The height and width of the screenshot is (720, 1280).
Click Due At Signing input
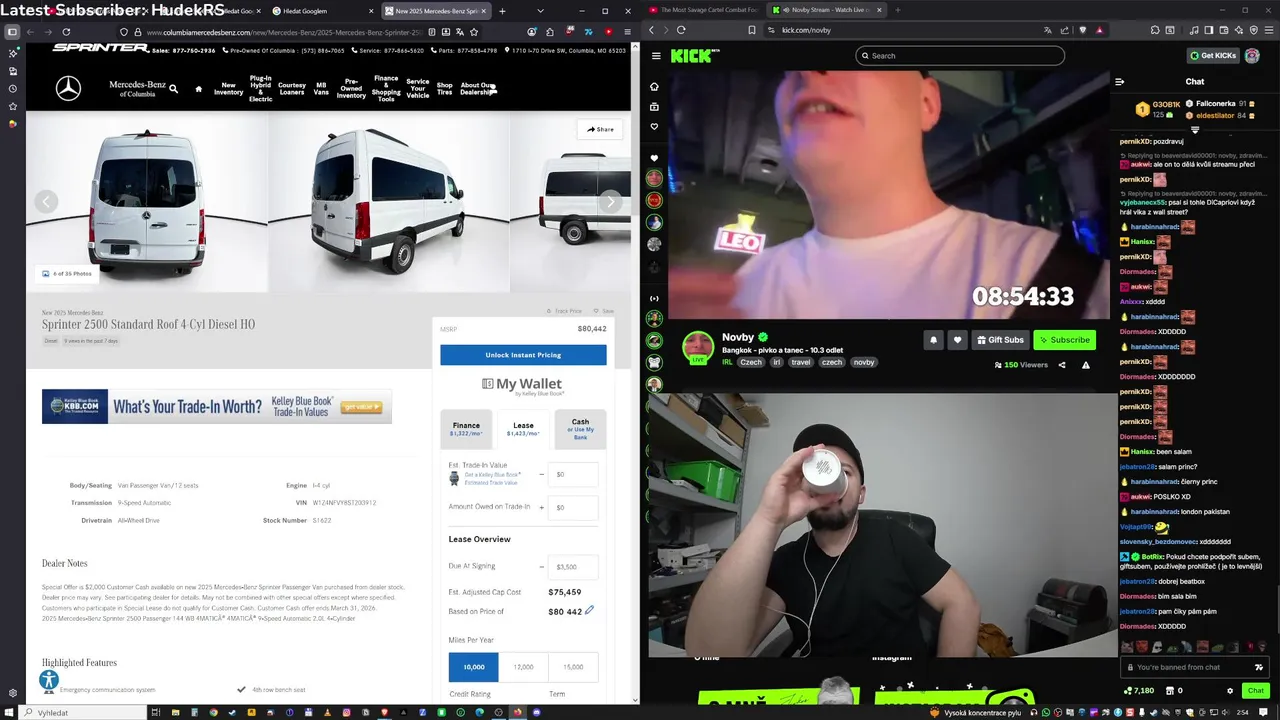coord(575,566)
